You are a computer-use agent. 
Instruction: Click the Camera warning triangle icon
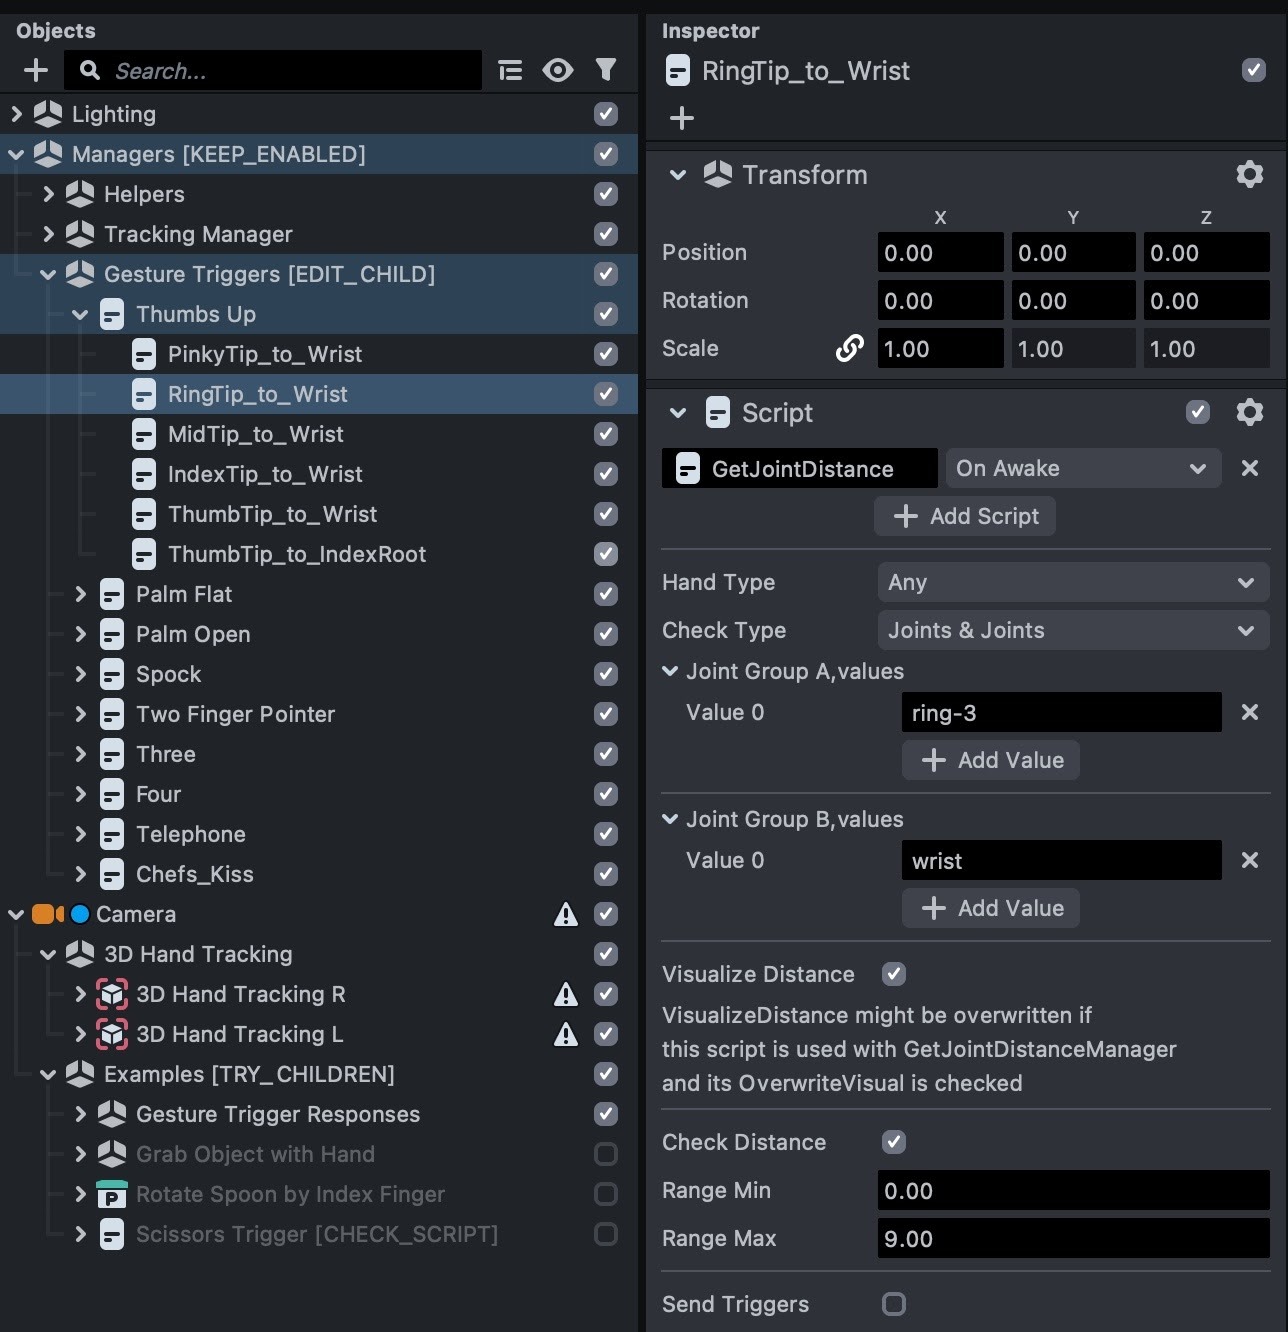[x=566, y=914]
